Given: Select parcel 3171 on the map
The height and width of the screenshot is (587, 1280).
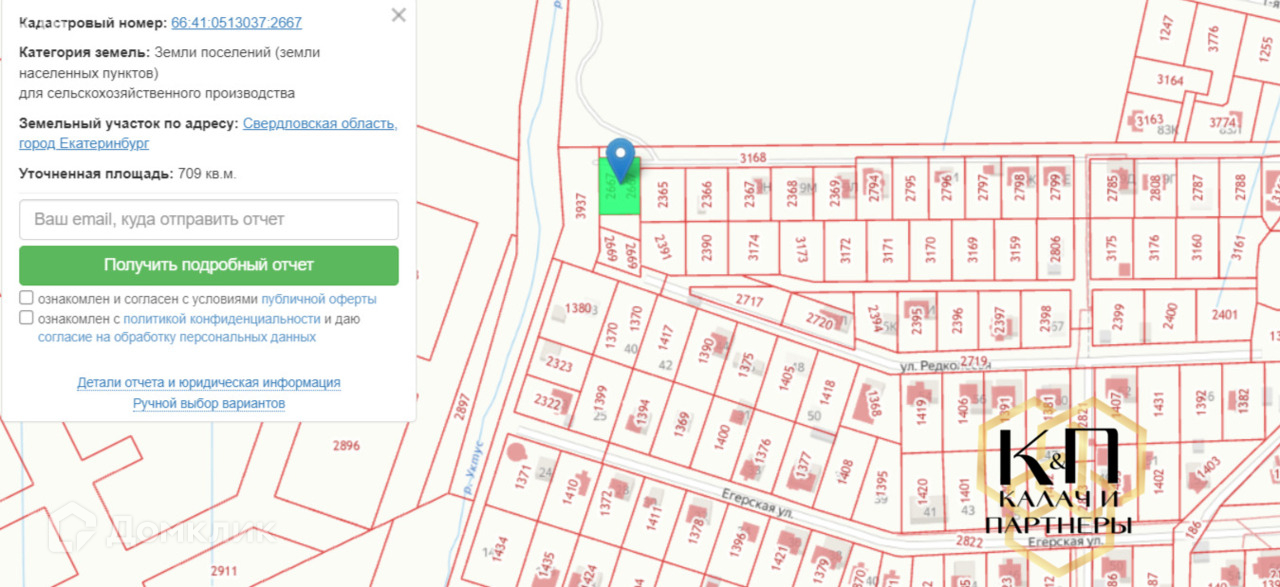Looking at the screenshot, I should point(888,248).
